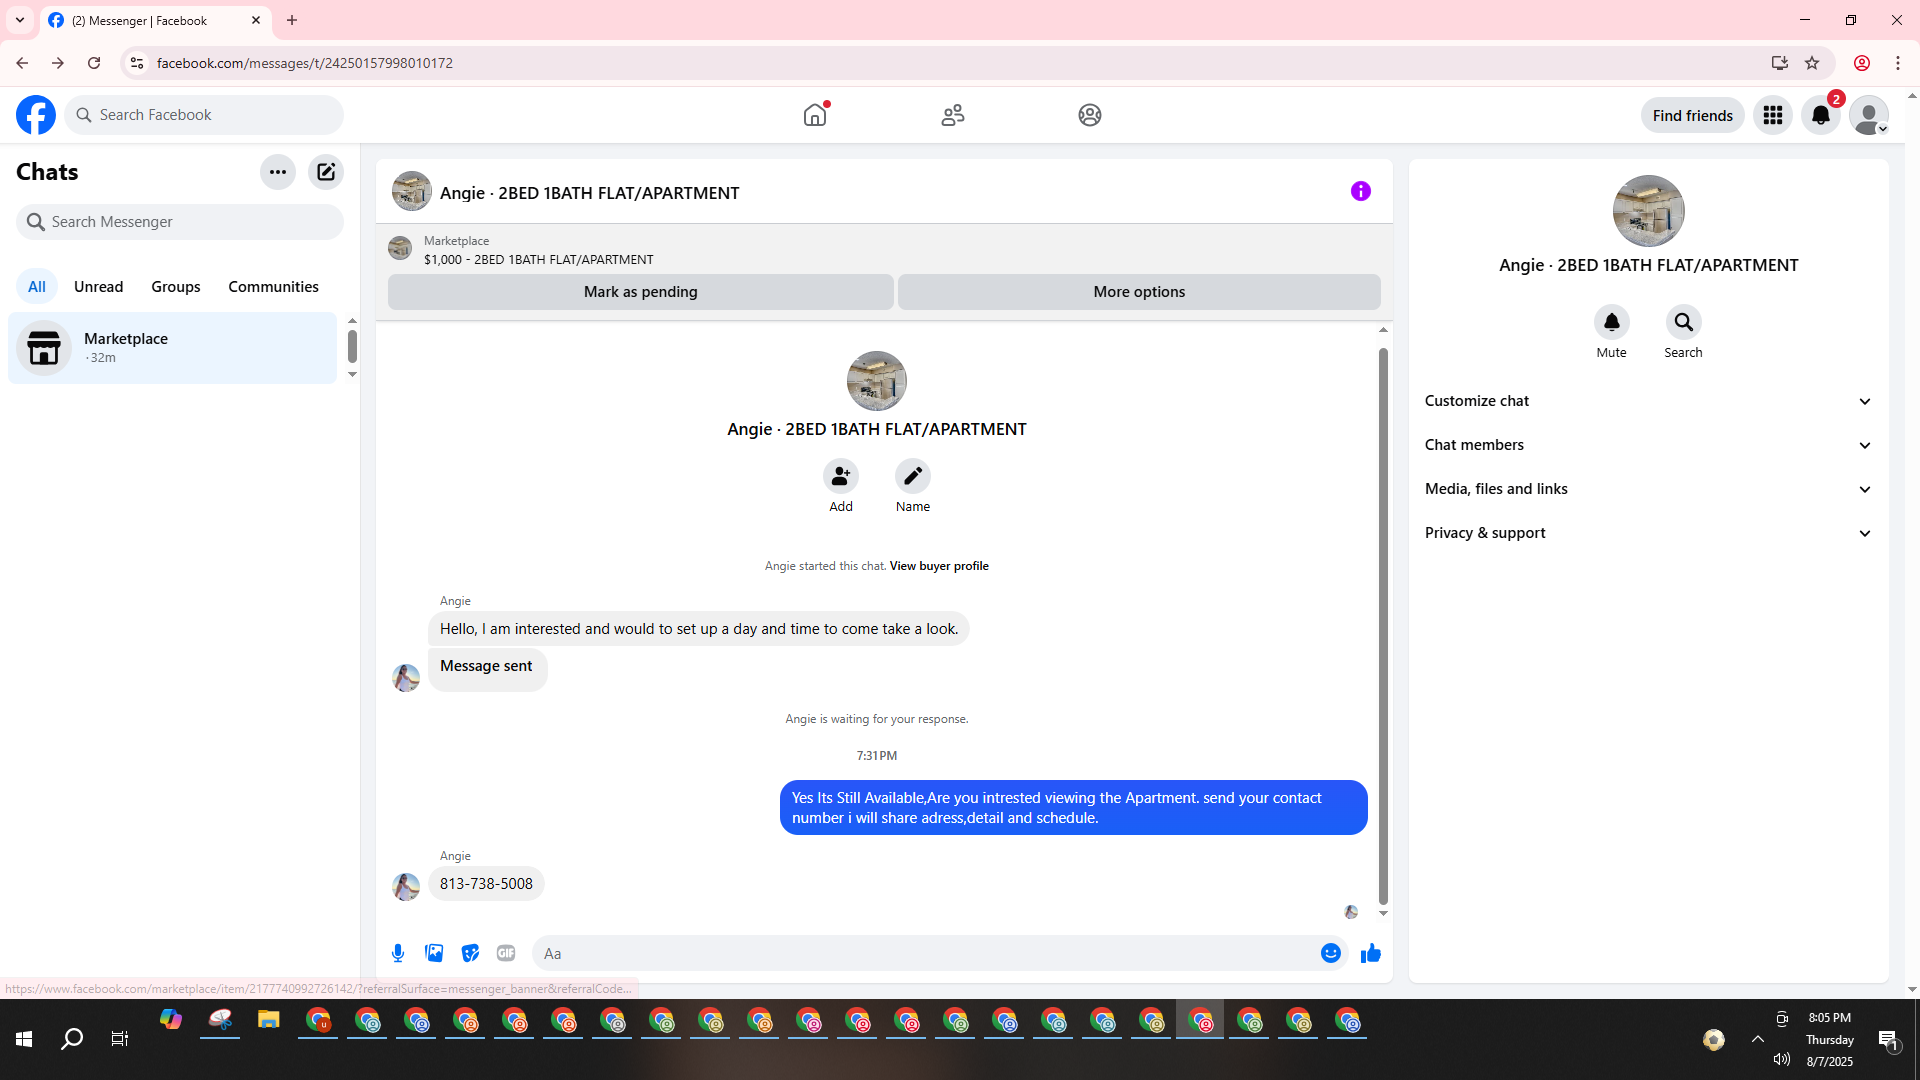Click the Search Facebook field
This screenshot has height=1080, width=1920.
pos(204,115)
